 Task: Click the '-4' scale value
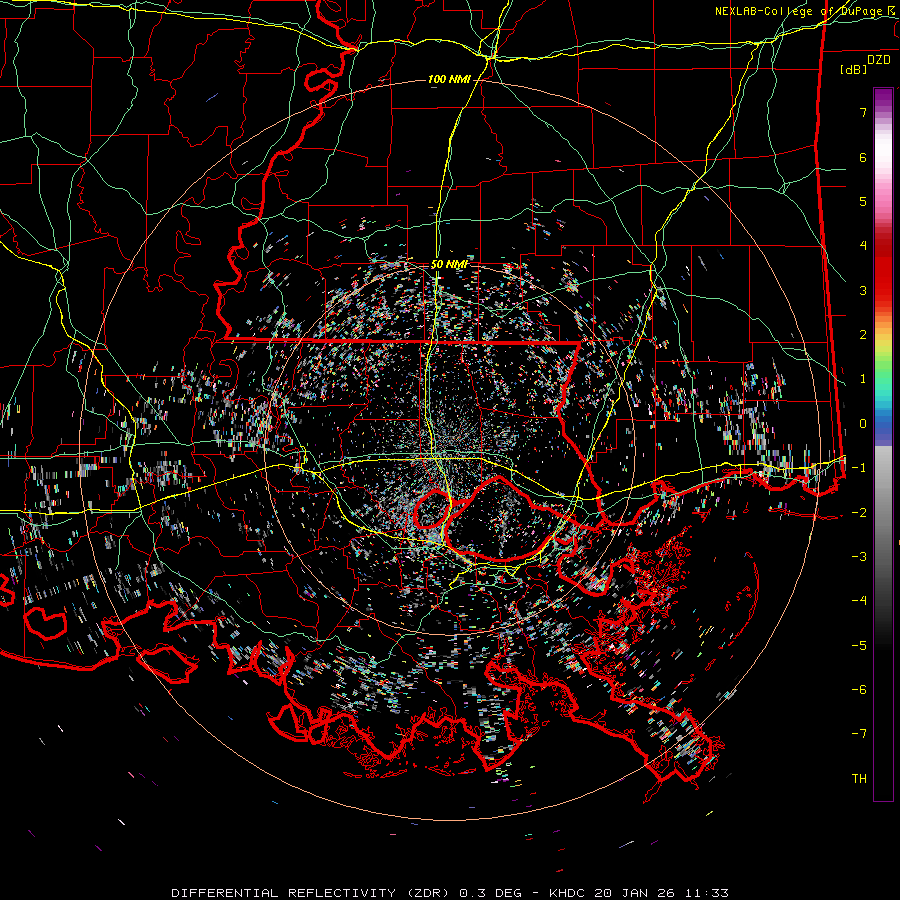pyautogui.click(x=859, y=601)
